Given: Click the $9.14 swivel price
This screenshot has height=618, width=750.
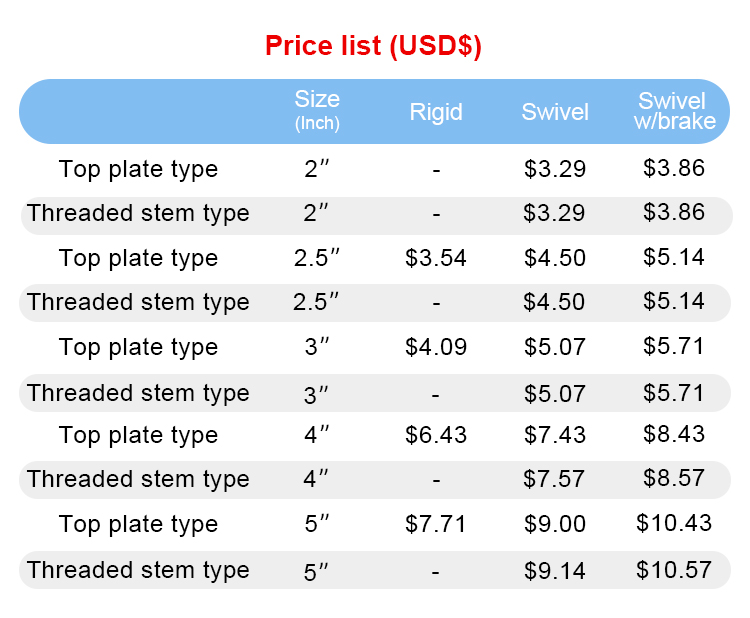Looking at the screenshot, I should (x=555, y=571).
